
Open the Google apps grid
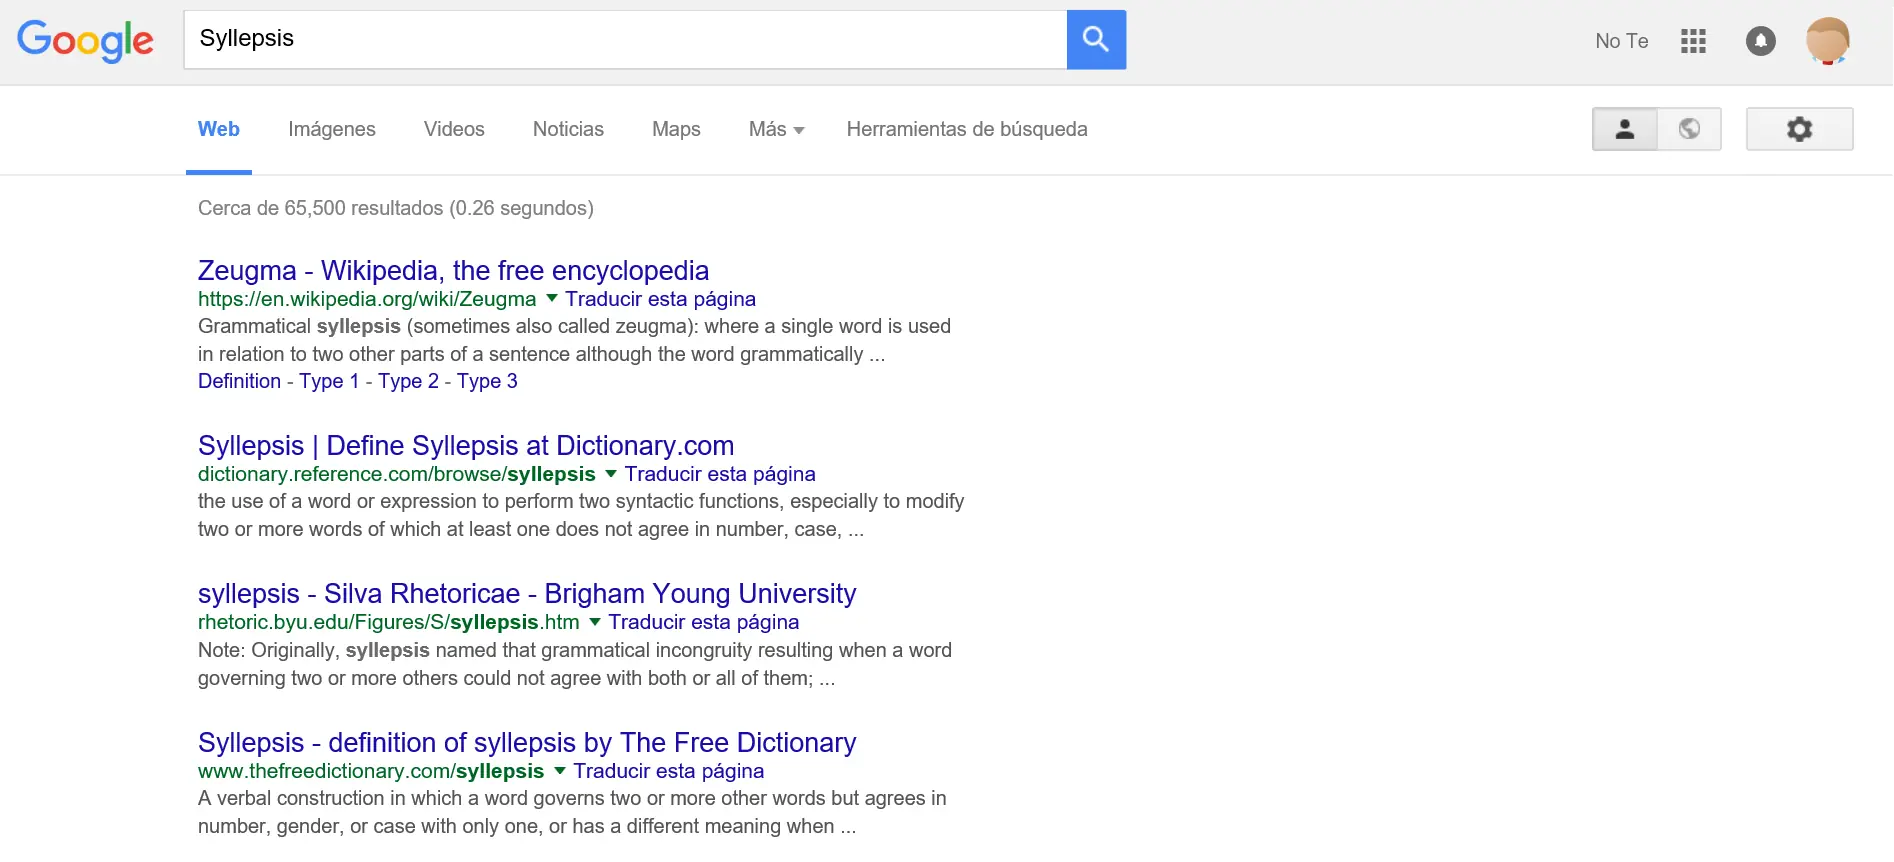coord(1693,41)
